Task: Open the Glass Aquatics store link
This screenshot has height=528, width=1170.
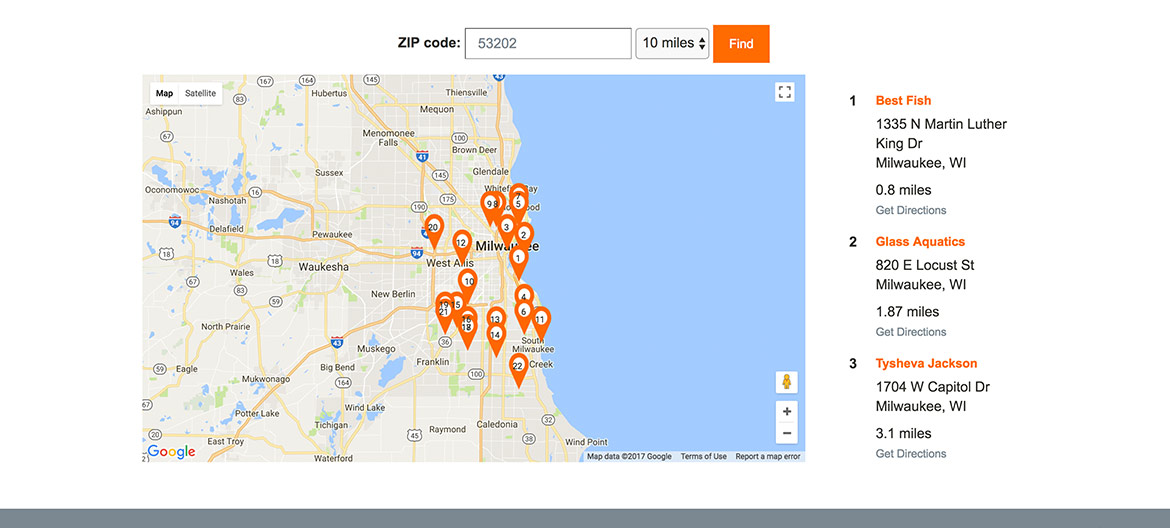Action: click(920, 241)
